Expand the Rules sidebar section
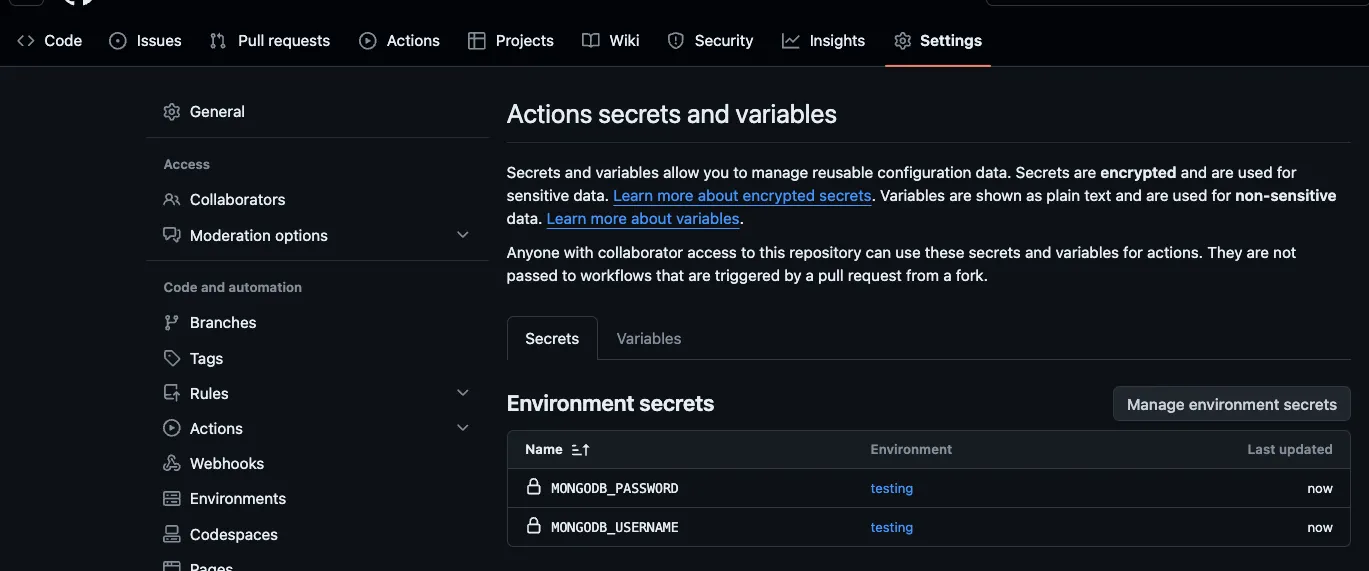 (462, 393)
